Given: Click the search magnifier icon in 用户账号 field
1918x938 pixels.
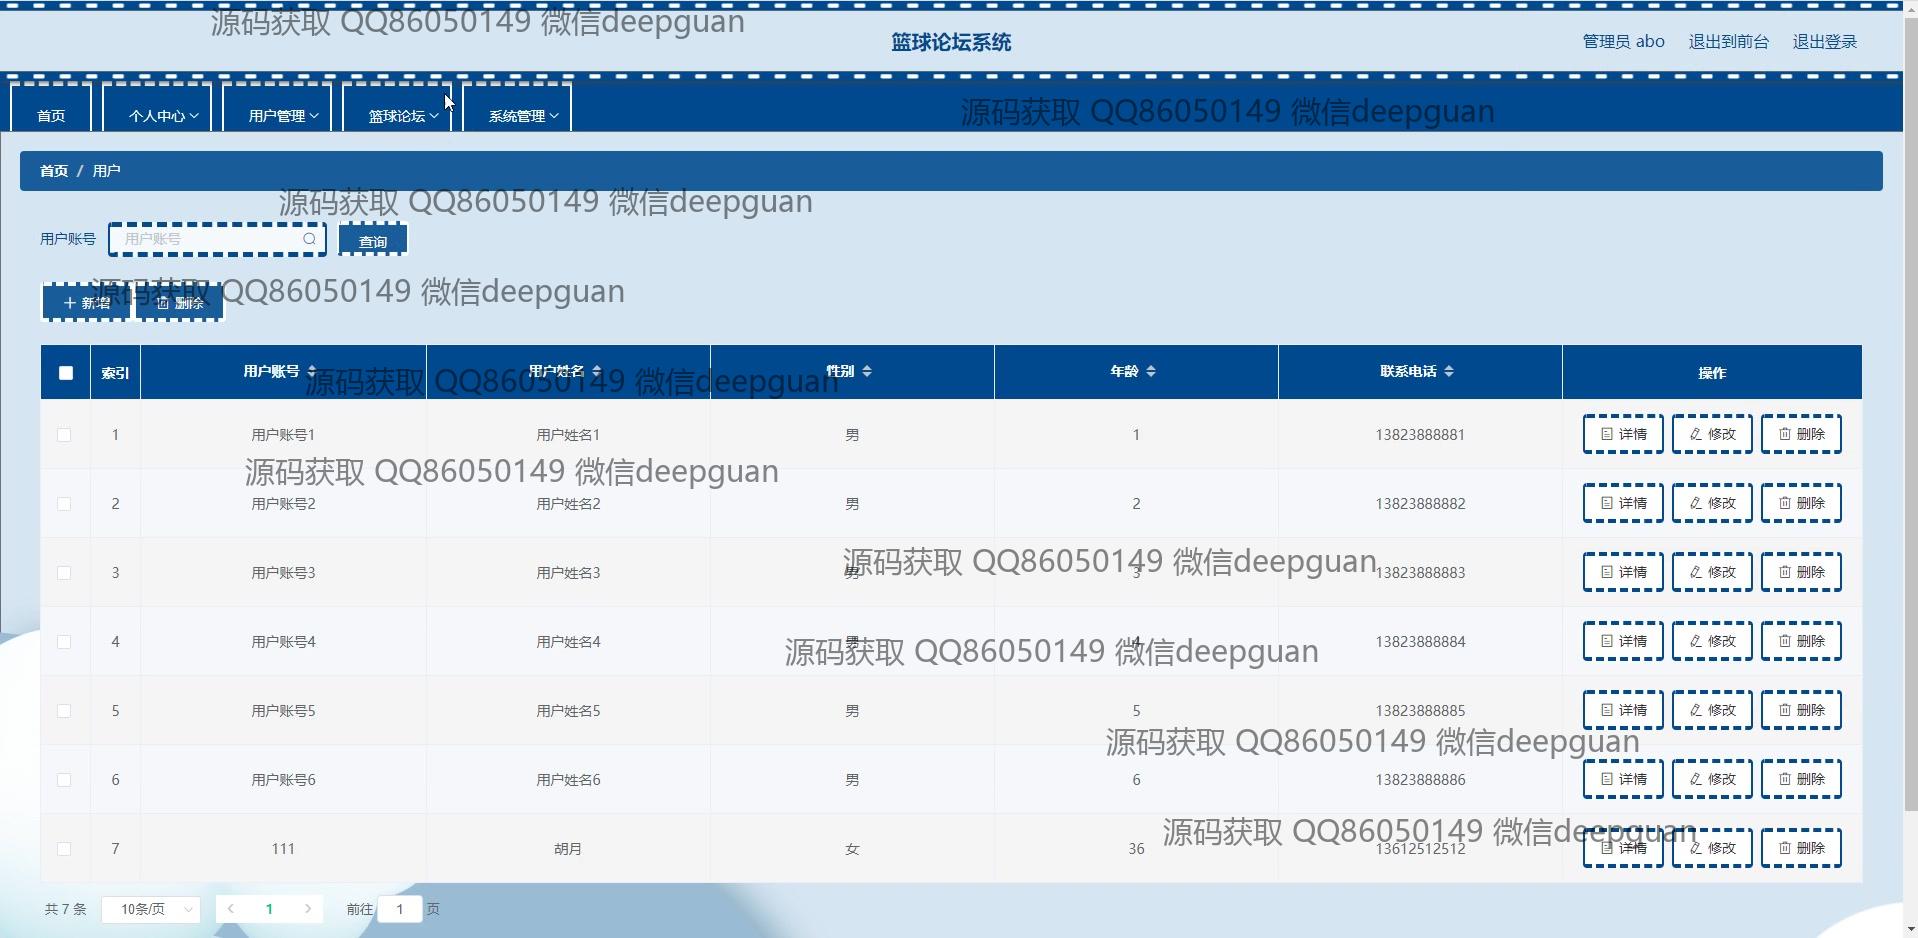Looking at the screenshot, I should (x=309, y=239).
